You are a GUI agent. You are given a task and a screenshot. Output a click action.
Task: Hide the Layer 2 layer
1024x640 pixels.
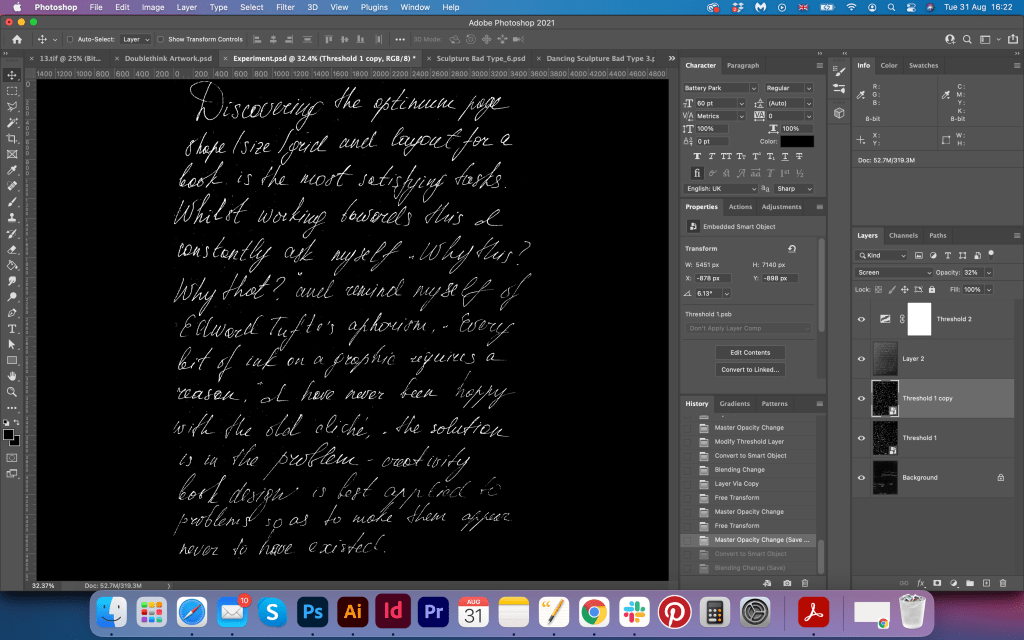coord(862,358)
